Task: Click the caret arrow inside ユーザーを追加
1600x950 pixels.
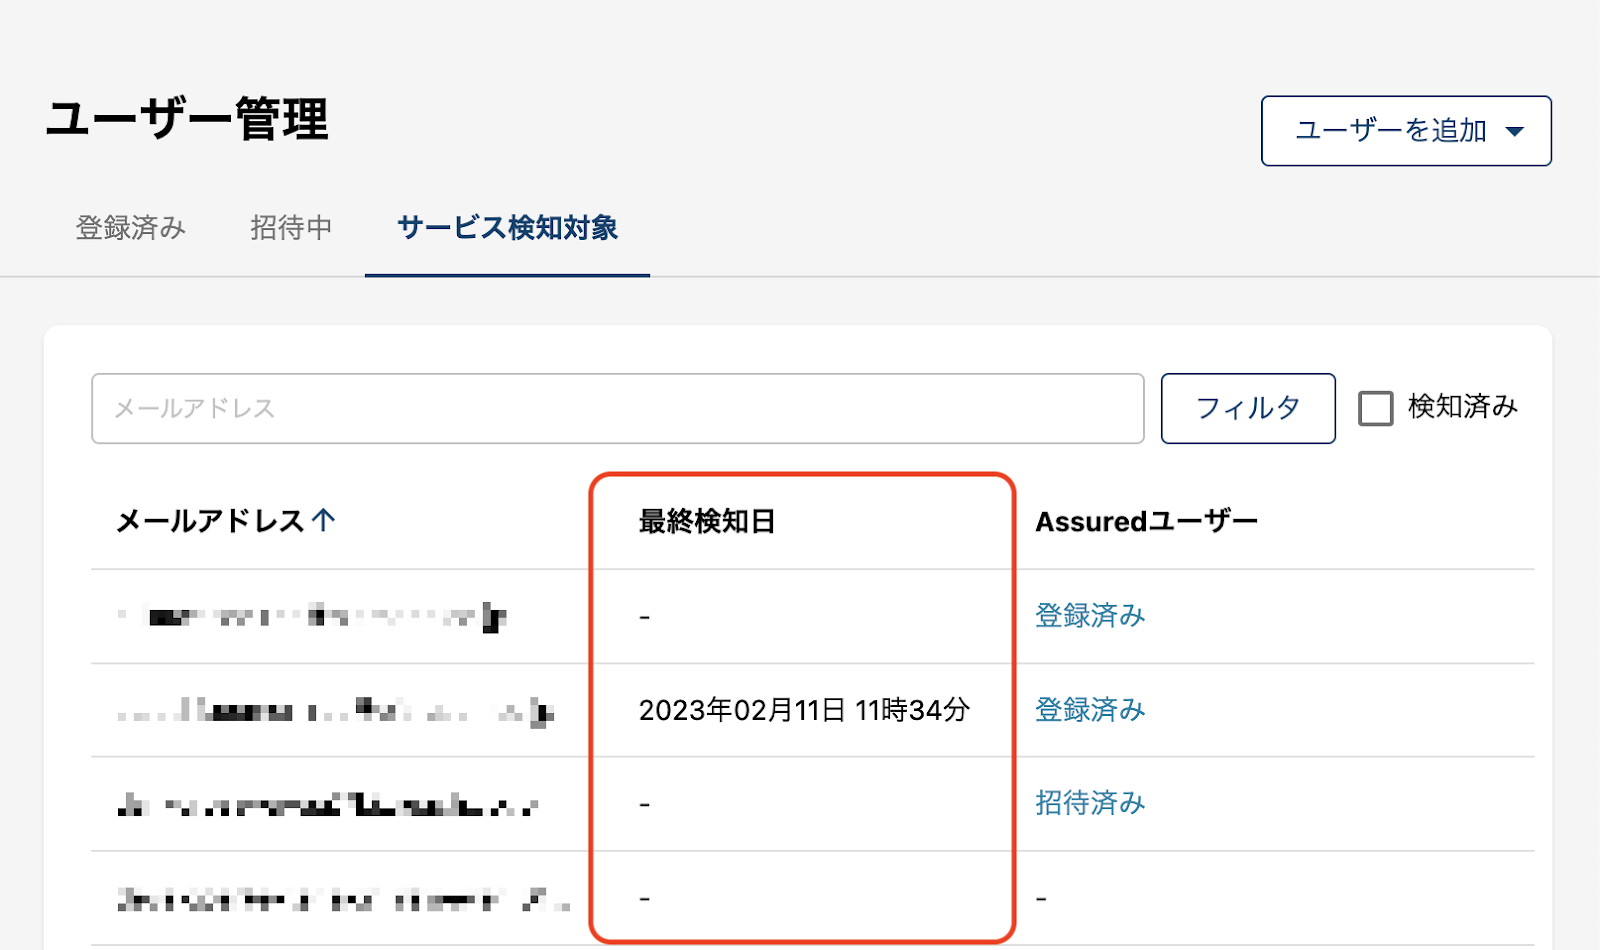Action: 1514,132
